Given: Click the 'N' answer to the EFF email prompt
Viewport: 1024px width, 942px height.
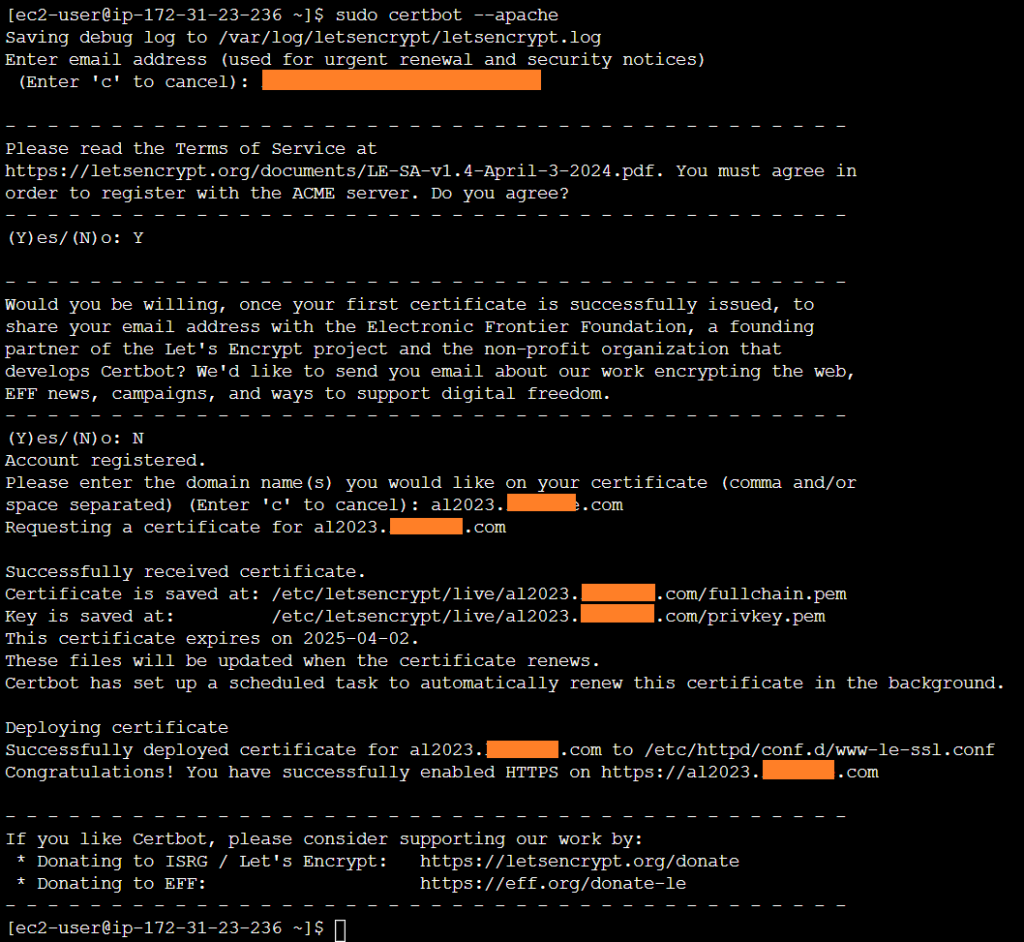Looking at the screenshot, I should [x=138, y=438].
